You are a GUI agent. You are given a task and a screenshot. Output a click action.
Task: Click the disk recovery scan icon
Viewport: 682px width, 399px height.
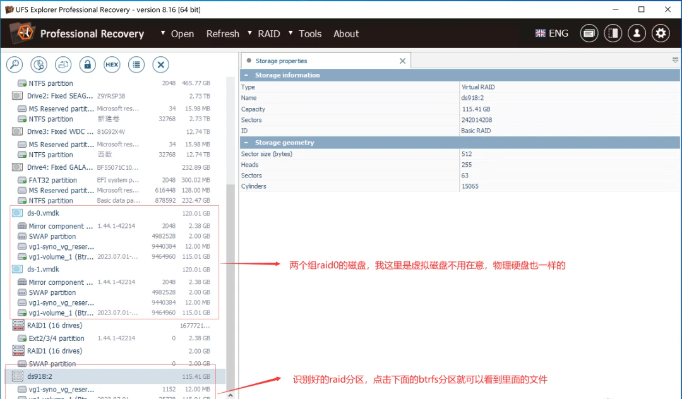tap(39, 65)
